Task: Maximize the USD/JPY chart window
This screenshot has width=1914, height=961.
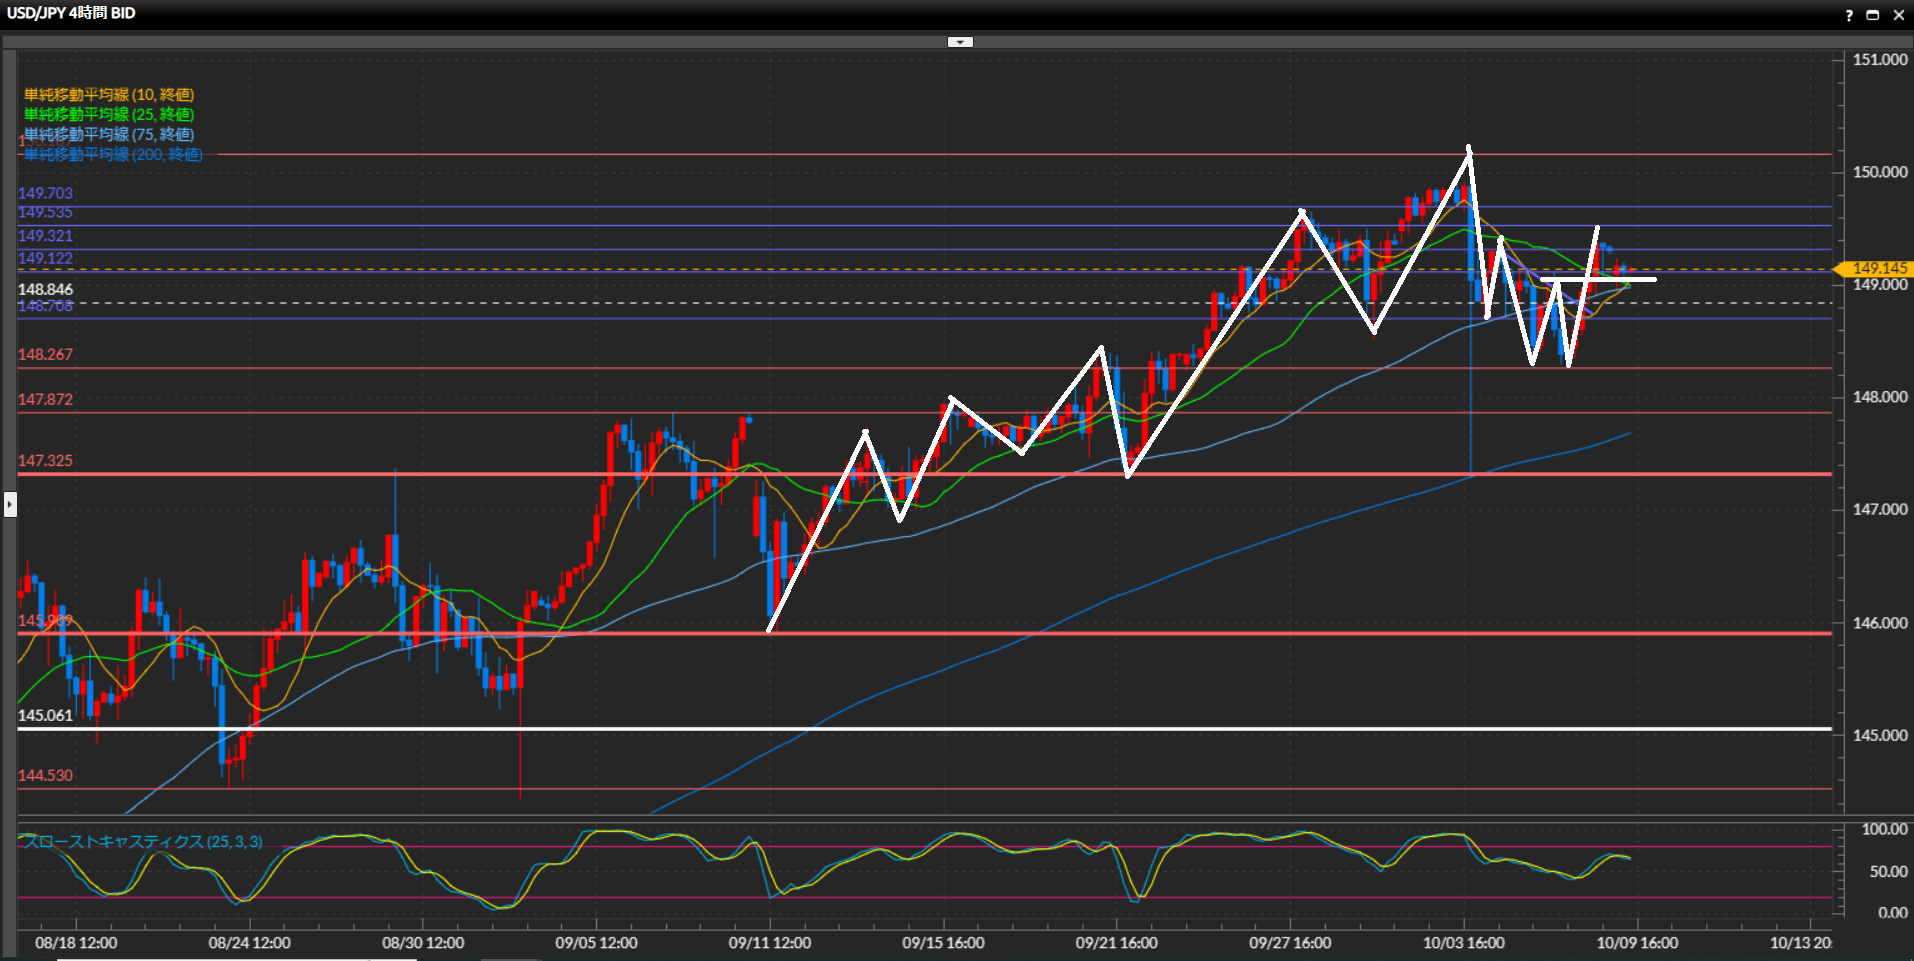Action: [1873, 15]
